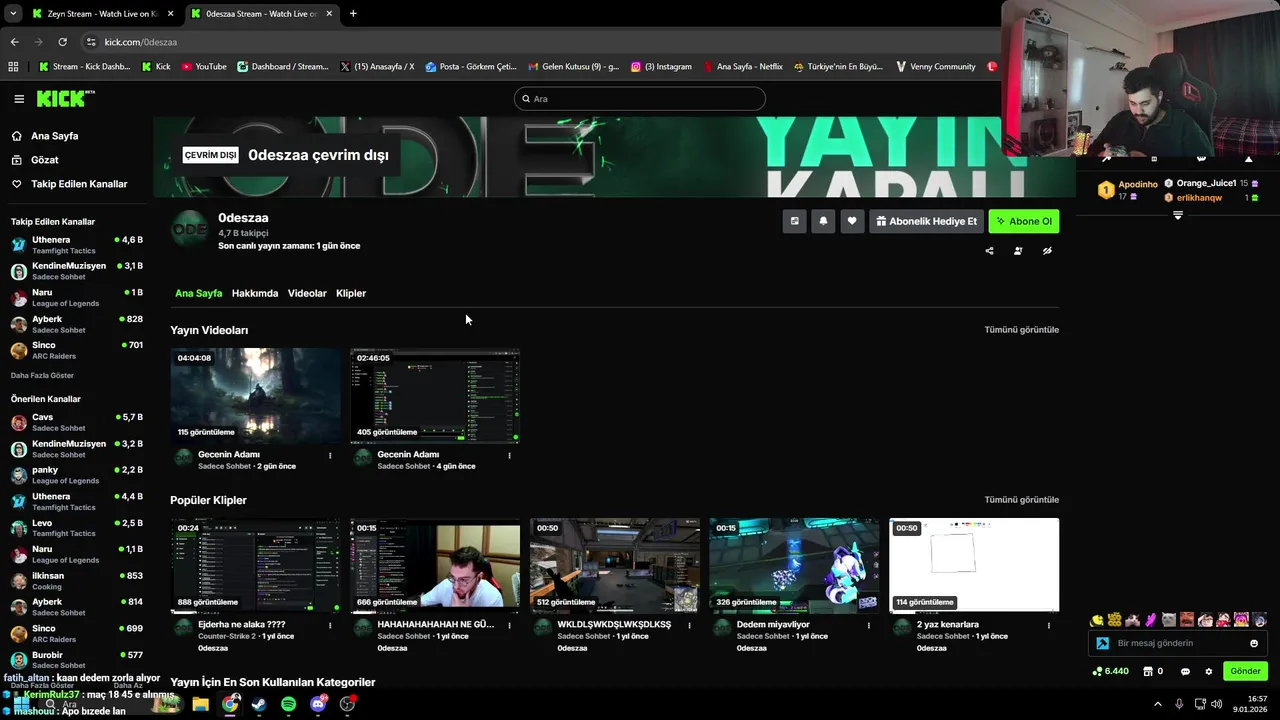The height and width of the screenshot is (720, 1280).
Task: Open options menu for HAHAHAHAHAHAH clip
Action: pos(509,625)
